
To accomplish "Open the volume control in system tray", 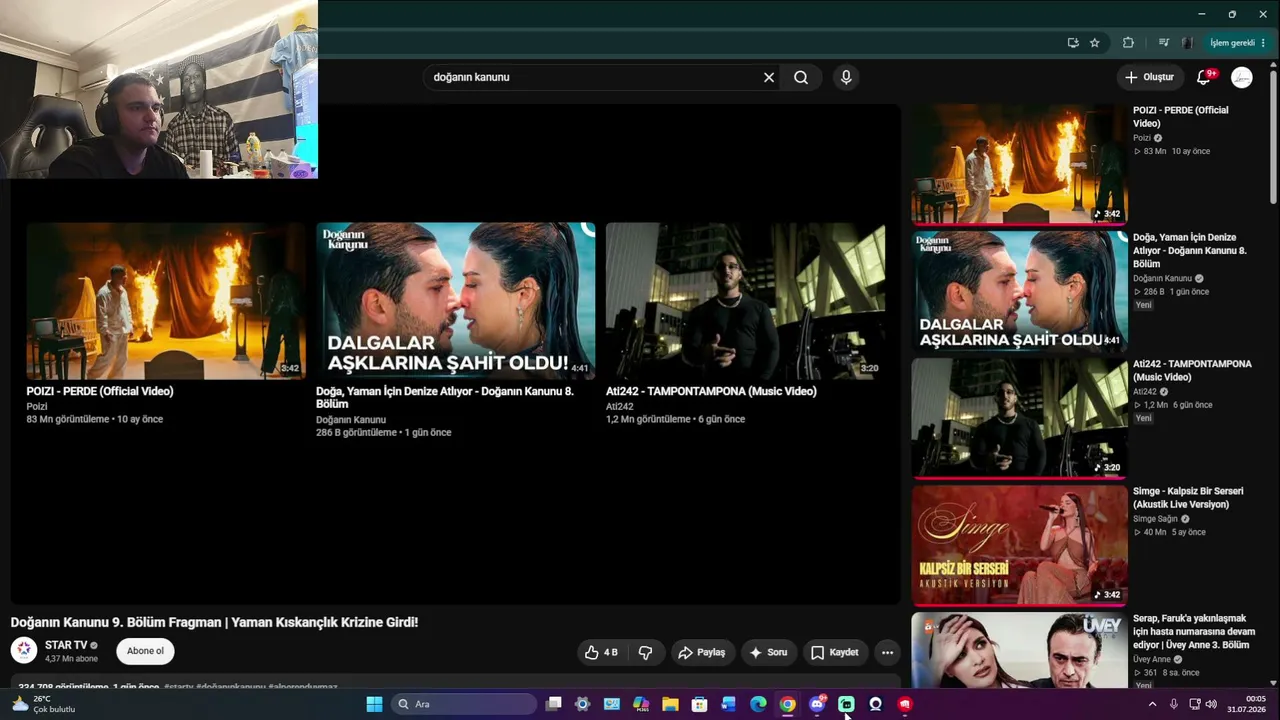I will pos(1212,704).
